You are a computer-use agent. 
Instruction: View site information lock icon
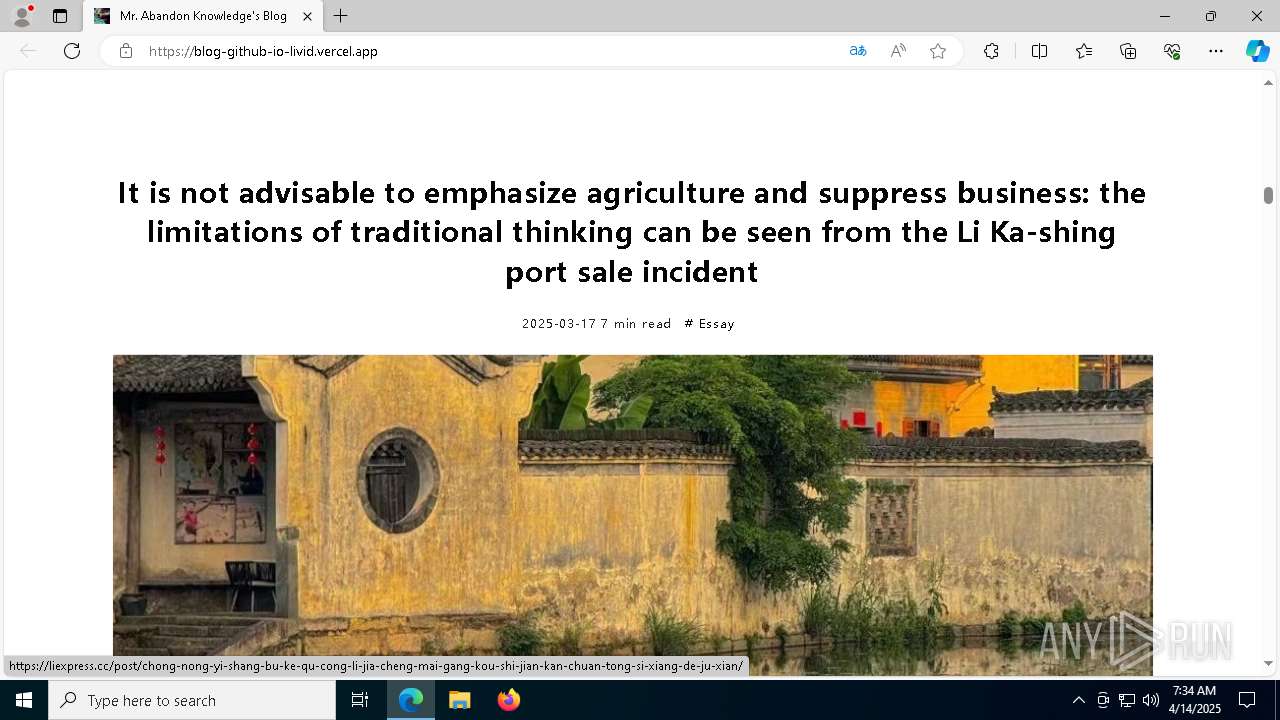pos(126,51)
